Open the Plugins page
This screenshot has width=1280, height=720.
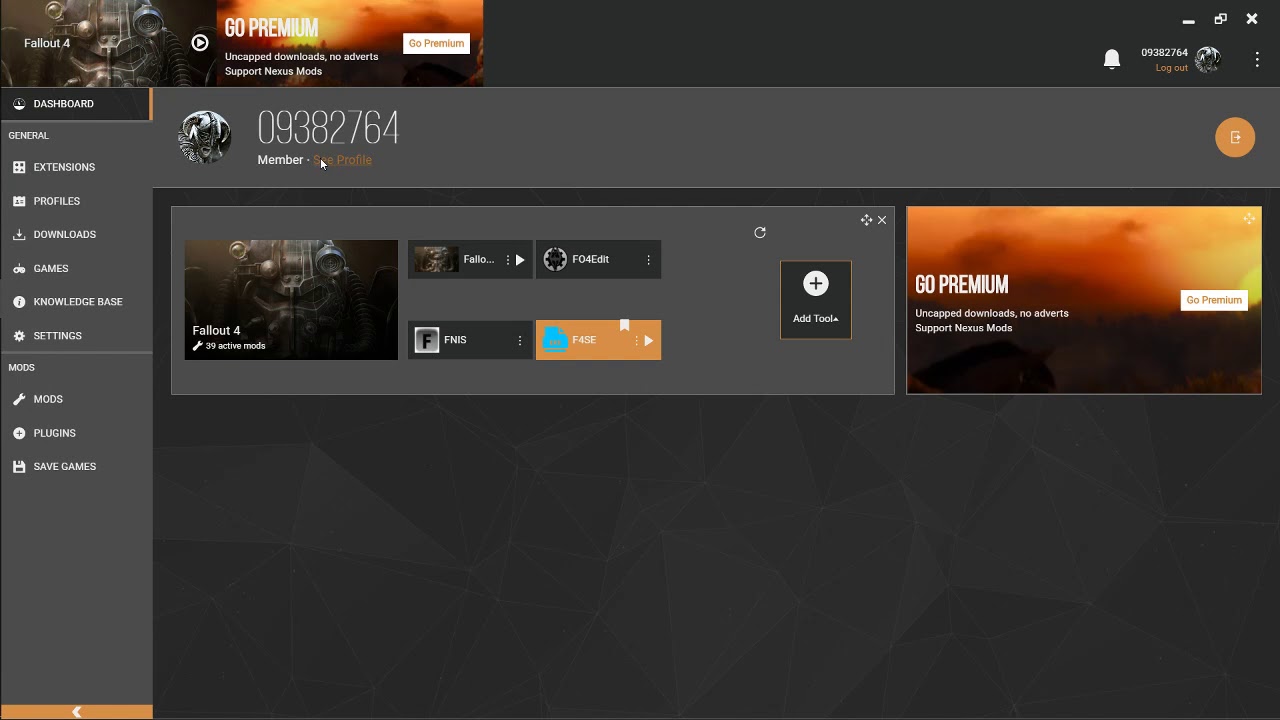[x=75, y=433]
